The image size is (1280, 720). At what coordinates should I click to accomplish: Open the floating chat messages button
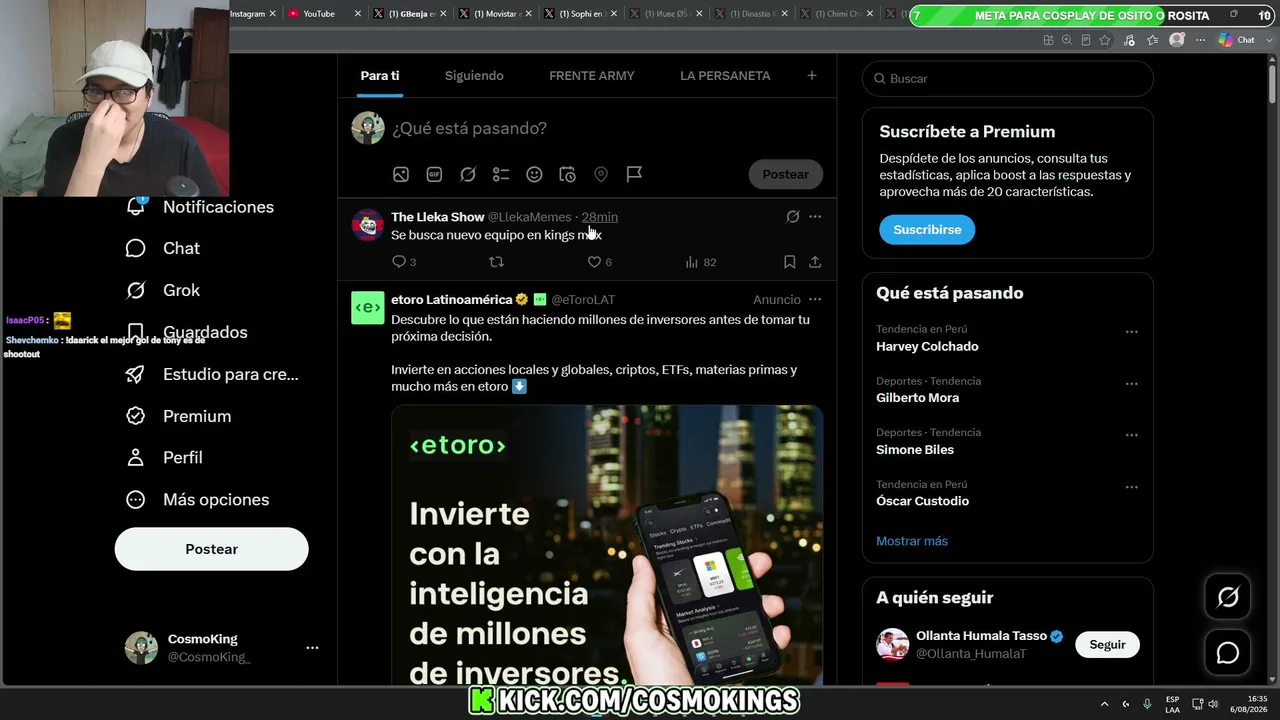coord(1228,653)
